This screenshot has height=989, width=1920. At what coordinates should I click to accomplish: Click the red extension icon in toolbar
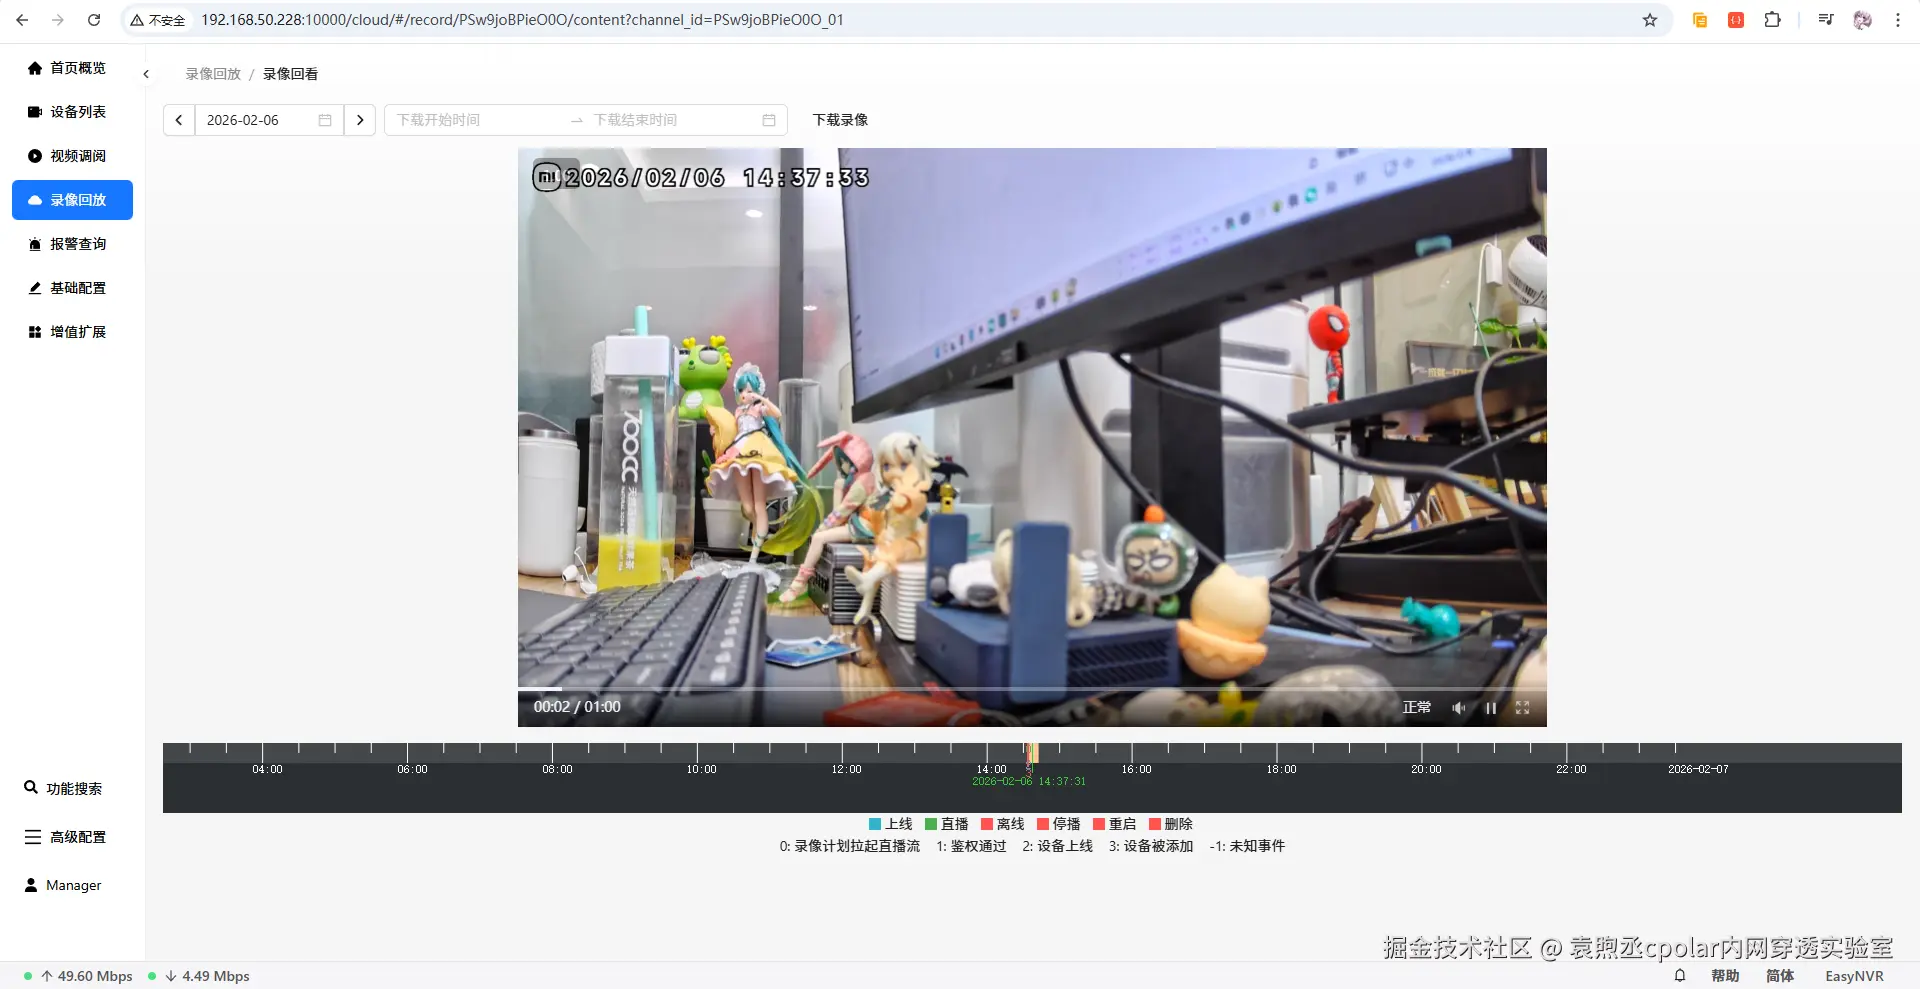(x=1736, y=20)
